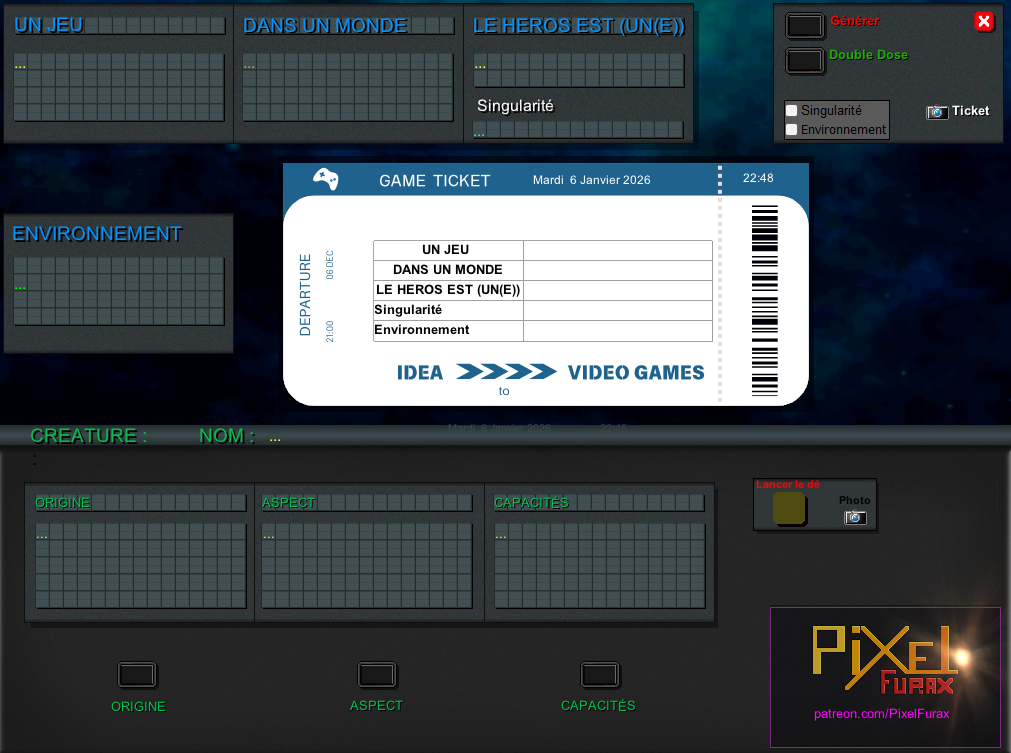Click the DEPARTURE text on ticket
The width and height of the screenshot is (1011, 753).
click(305, 295)
